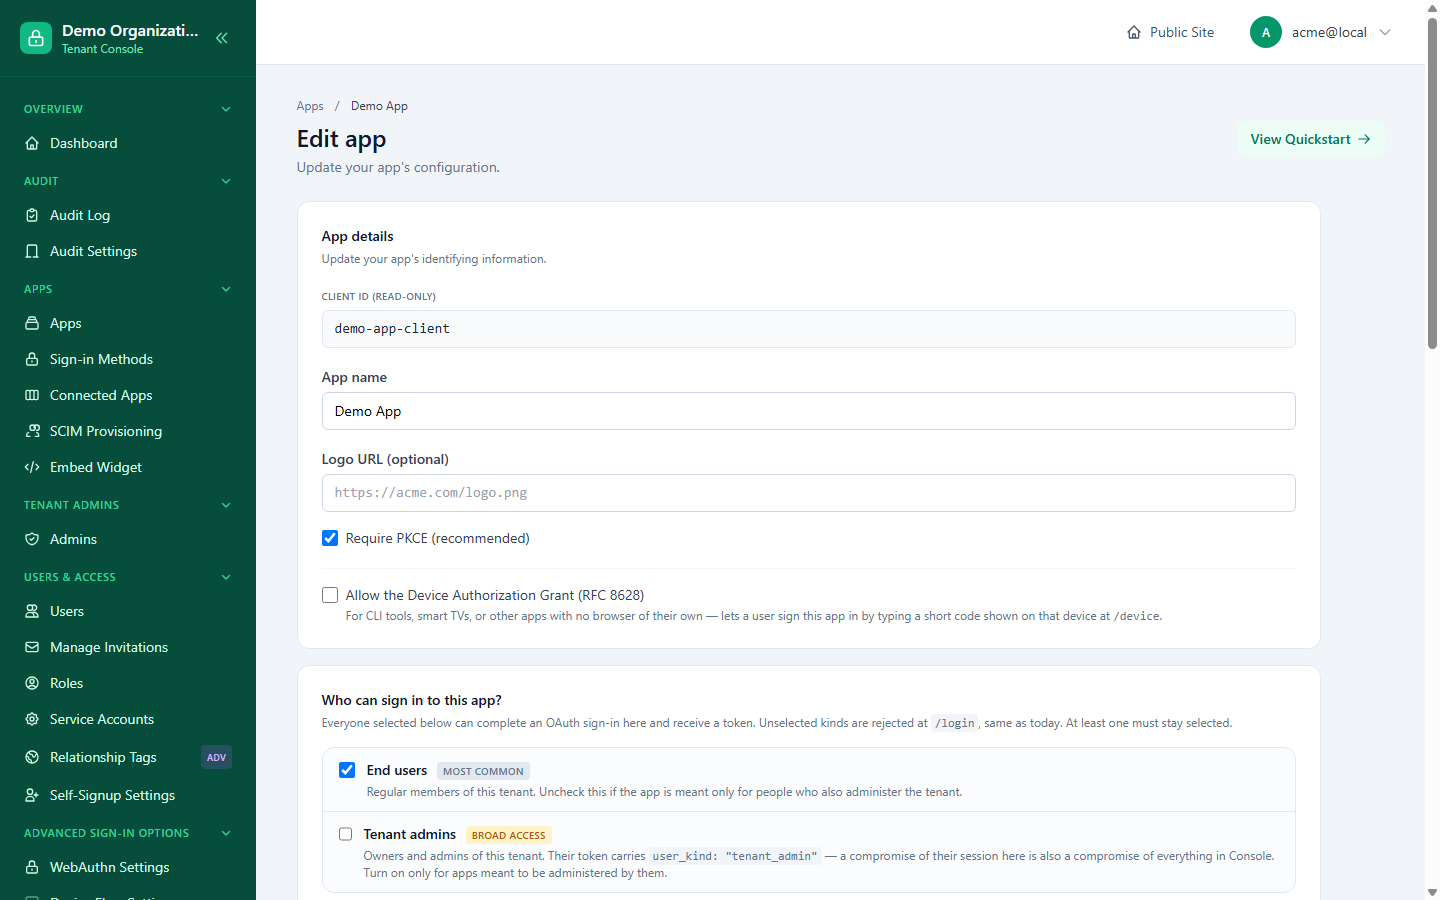Click the Relationship Tags icon
Image resolution: width=1440 pixels, height=900 pixels.
(32, 757)
